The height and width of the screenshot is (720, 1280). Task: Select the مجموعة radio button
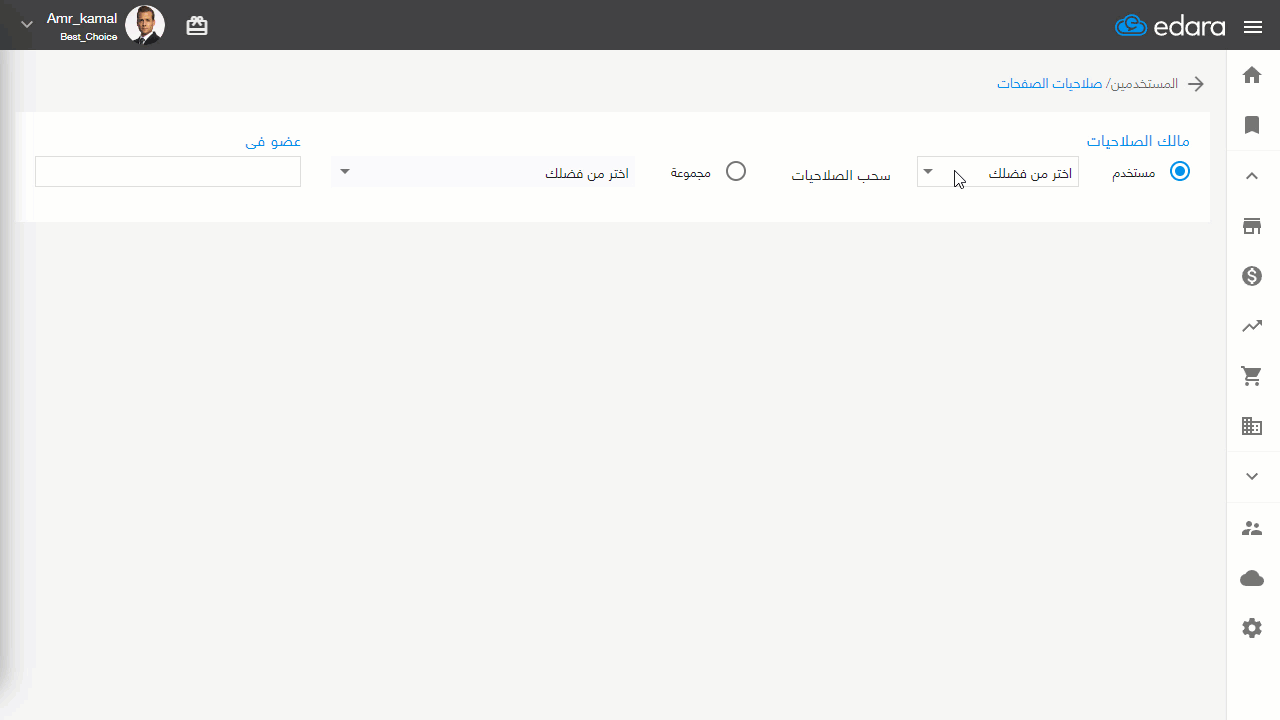736,171
